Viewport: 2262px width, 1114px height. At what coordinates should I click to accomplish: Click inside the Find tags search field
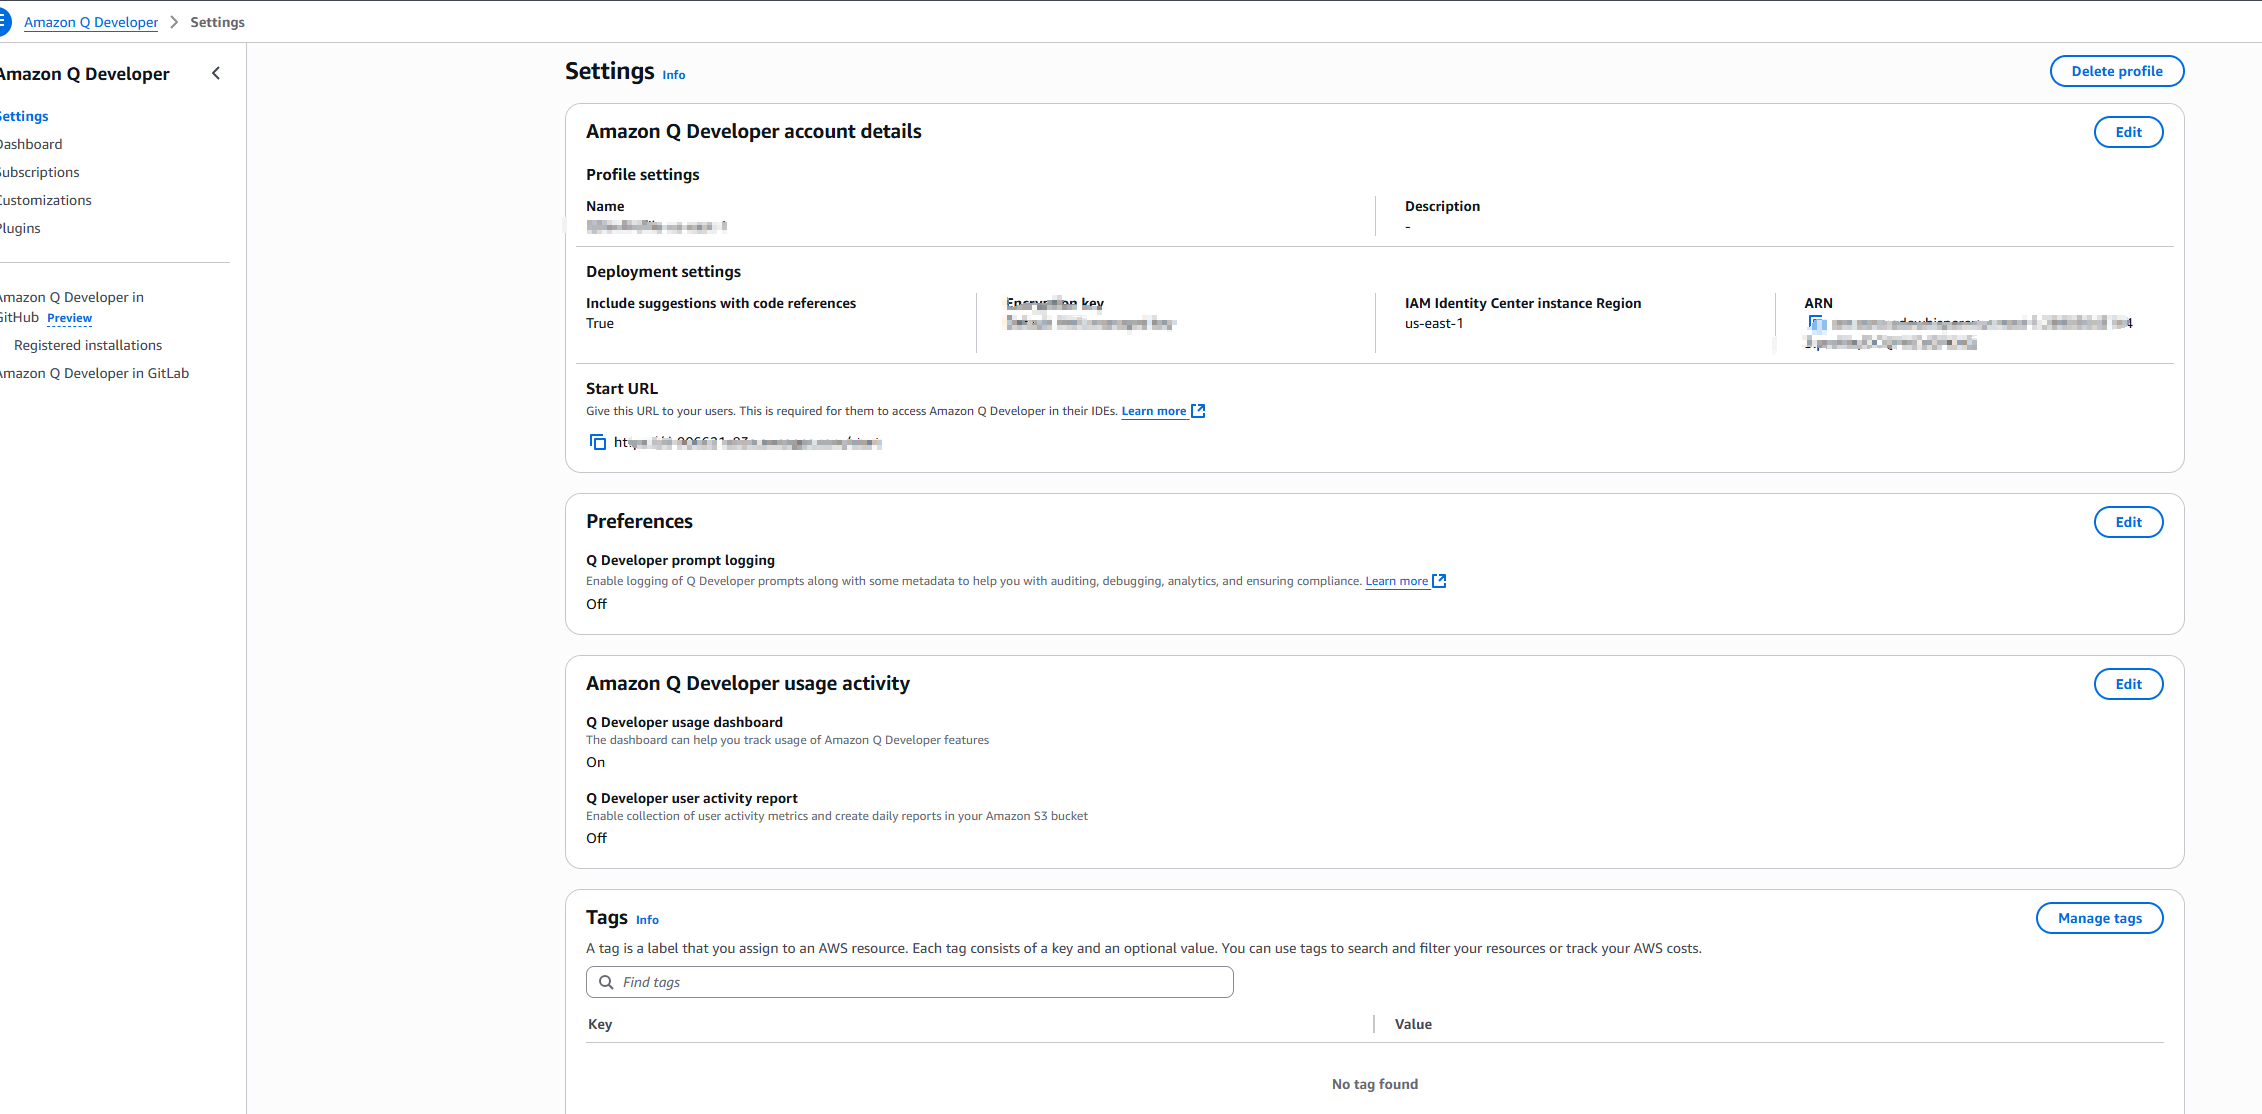(900, 982)
